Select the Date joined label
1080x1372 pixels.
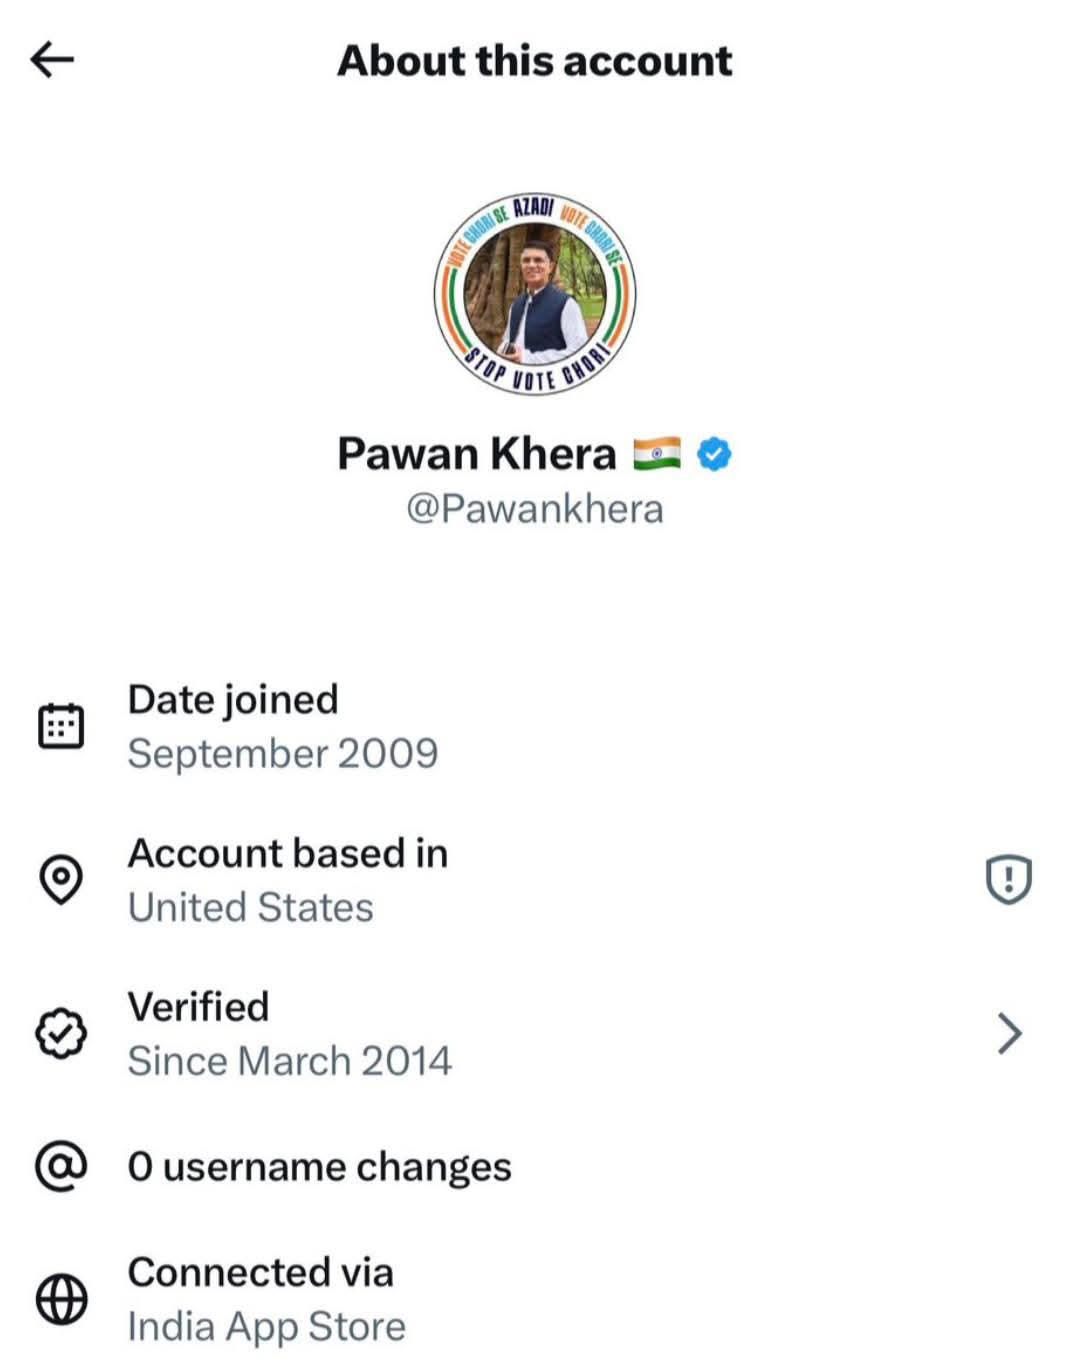point(233,700)
